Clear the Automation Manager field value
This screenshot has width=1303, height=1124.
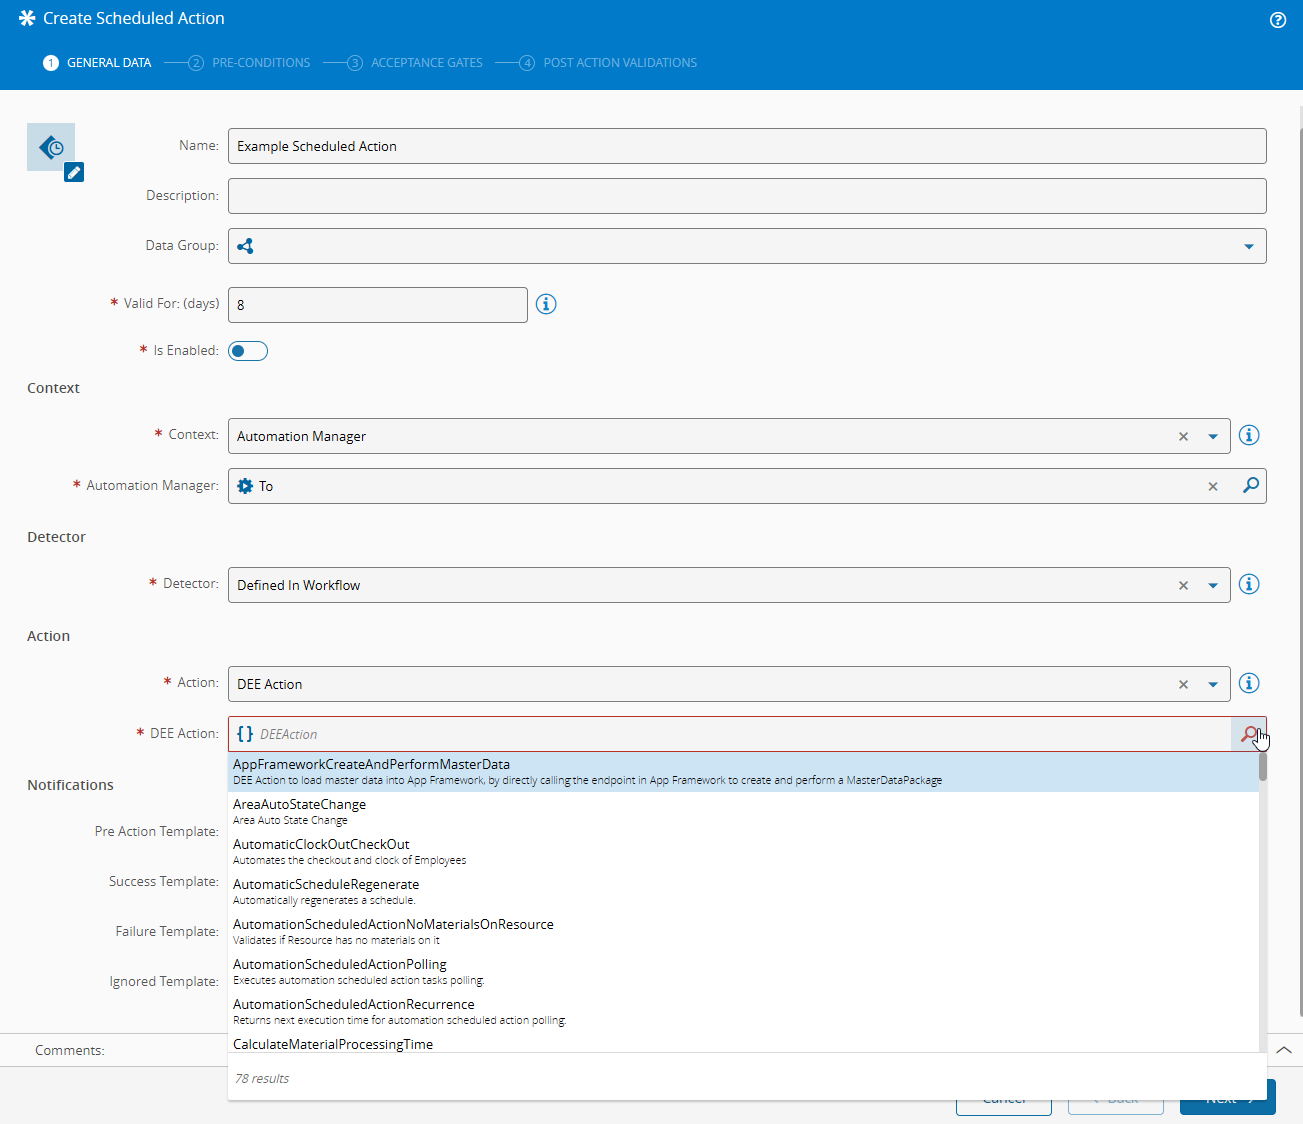point(1213,486)
